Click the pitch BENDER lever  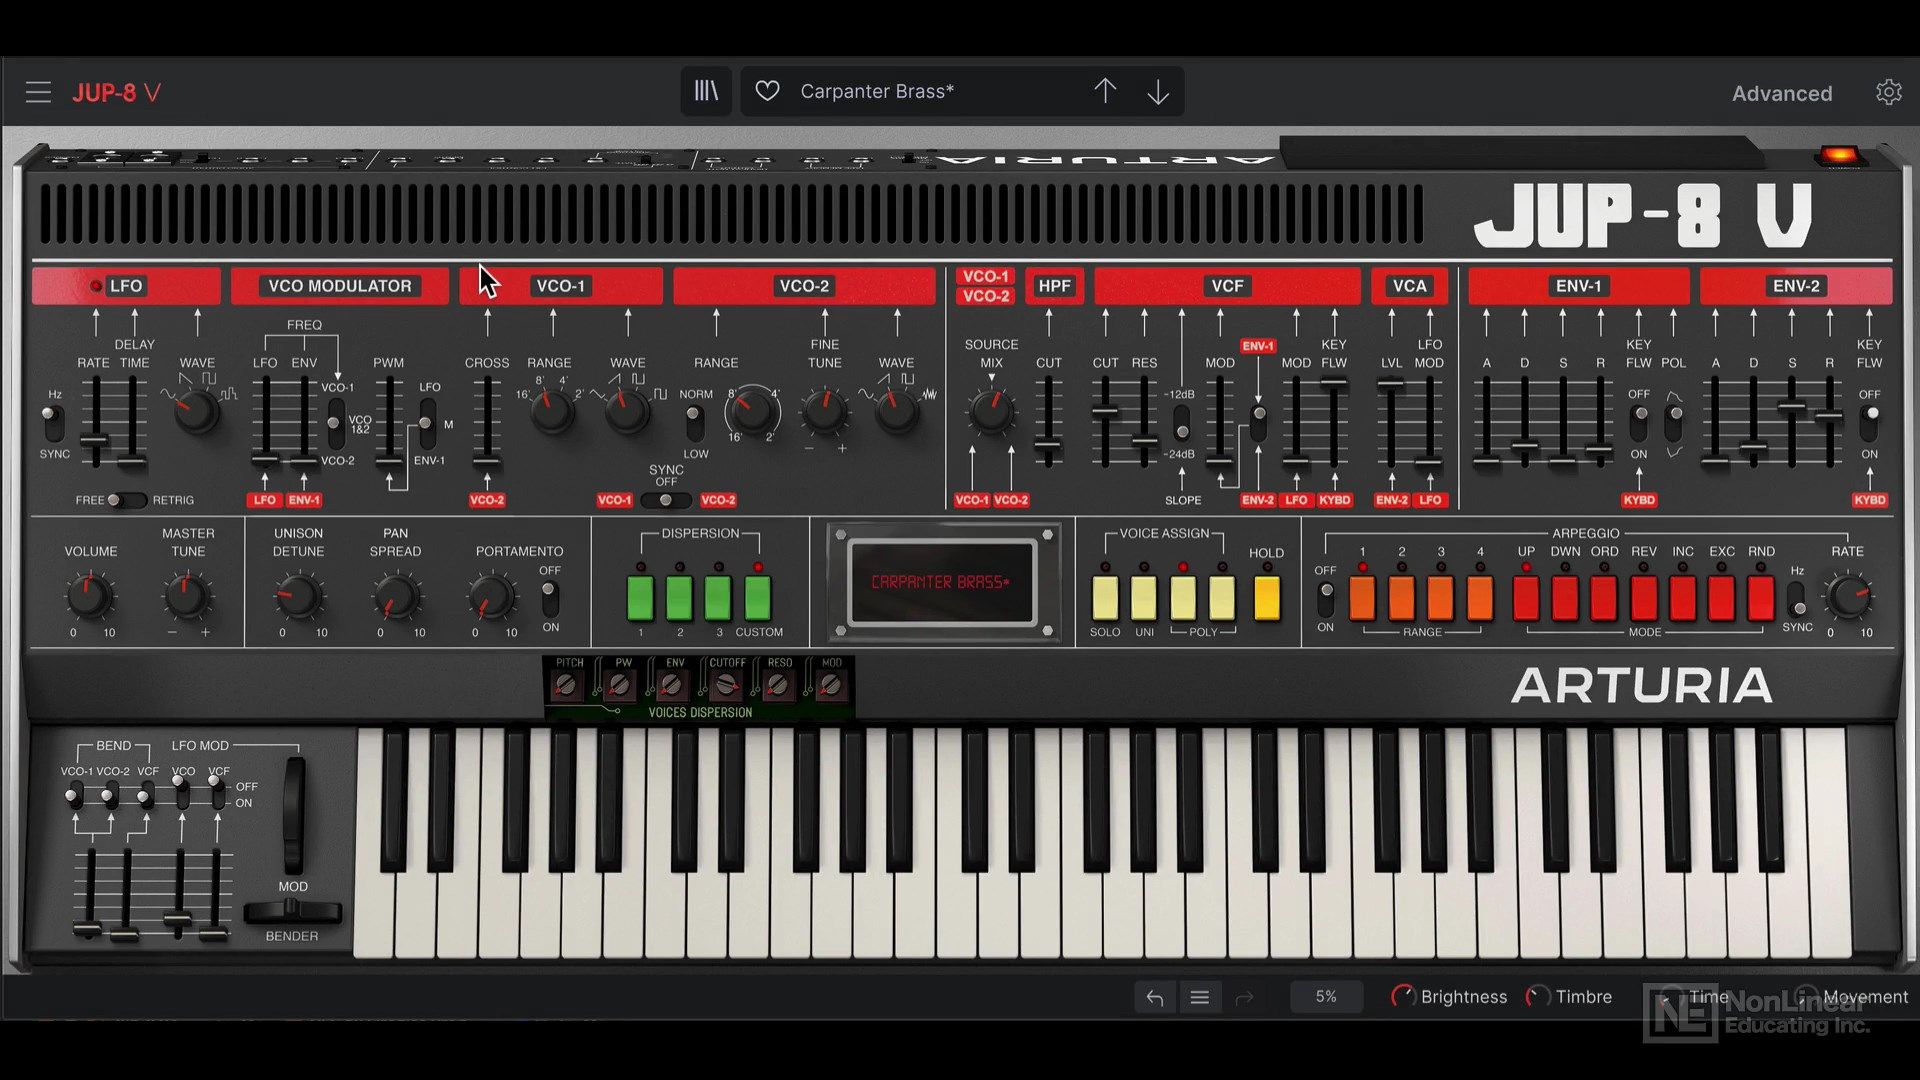(292, 911)
